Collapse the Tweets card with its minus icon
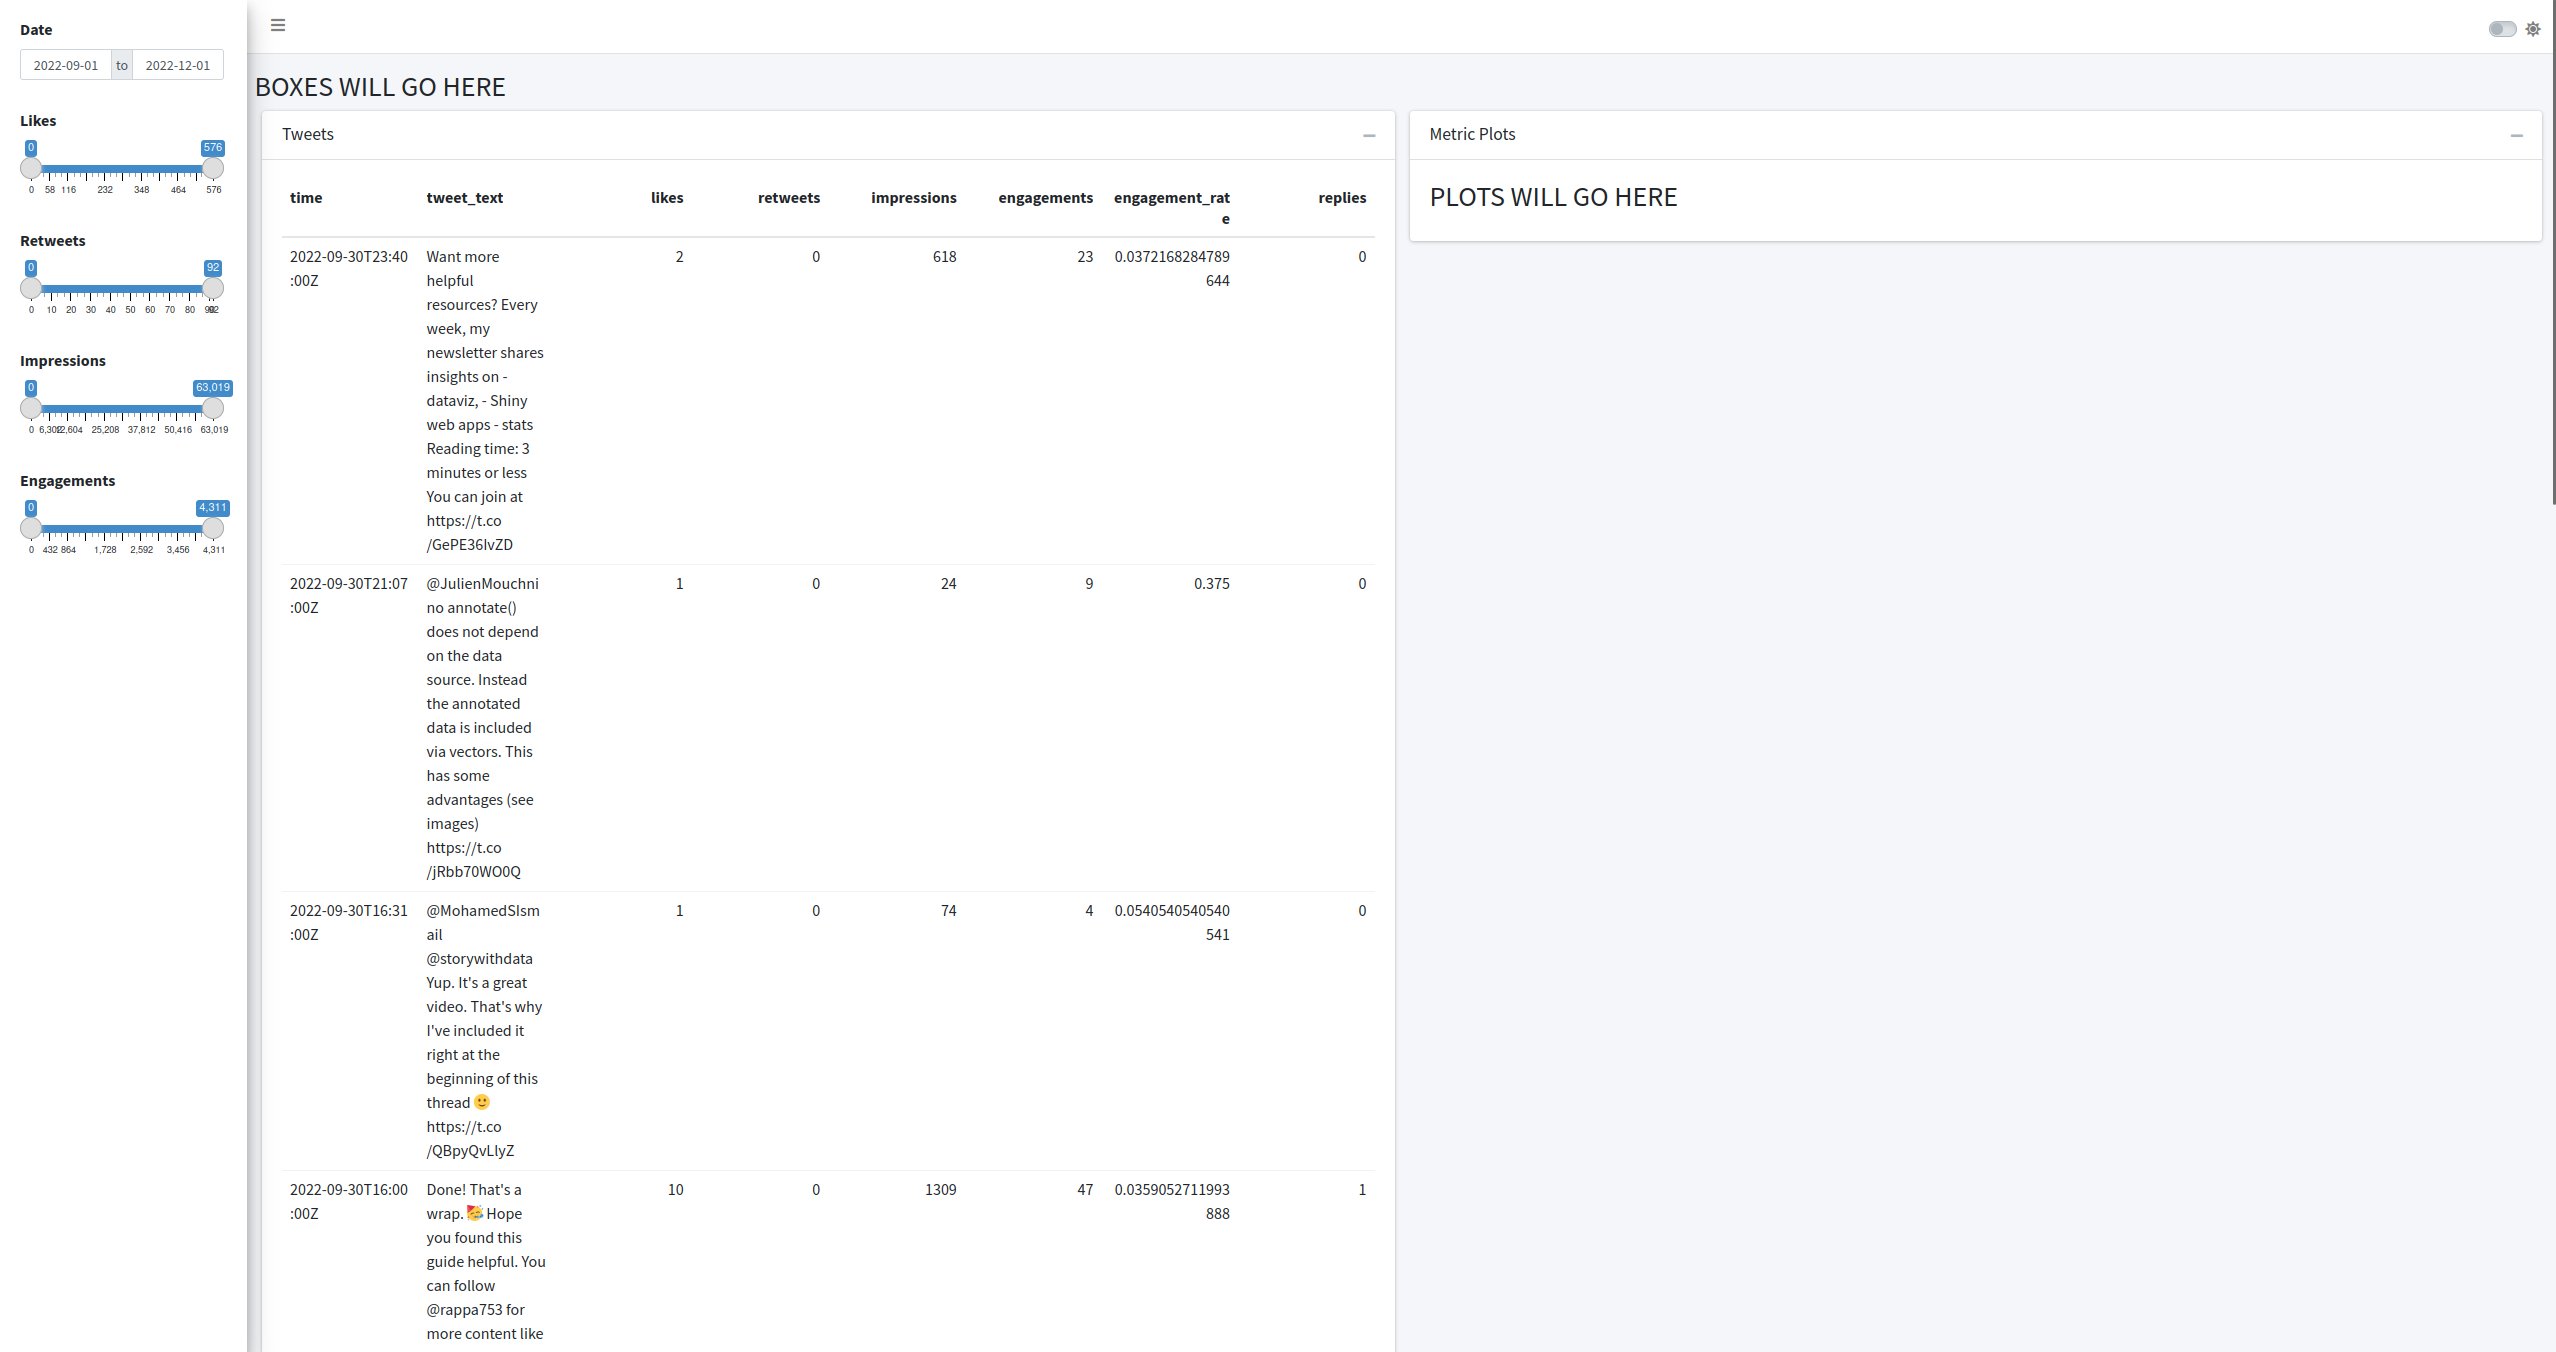Screen dimensions: 2556x1352 pos(1369,135)
